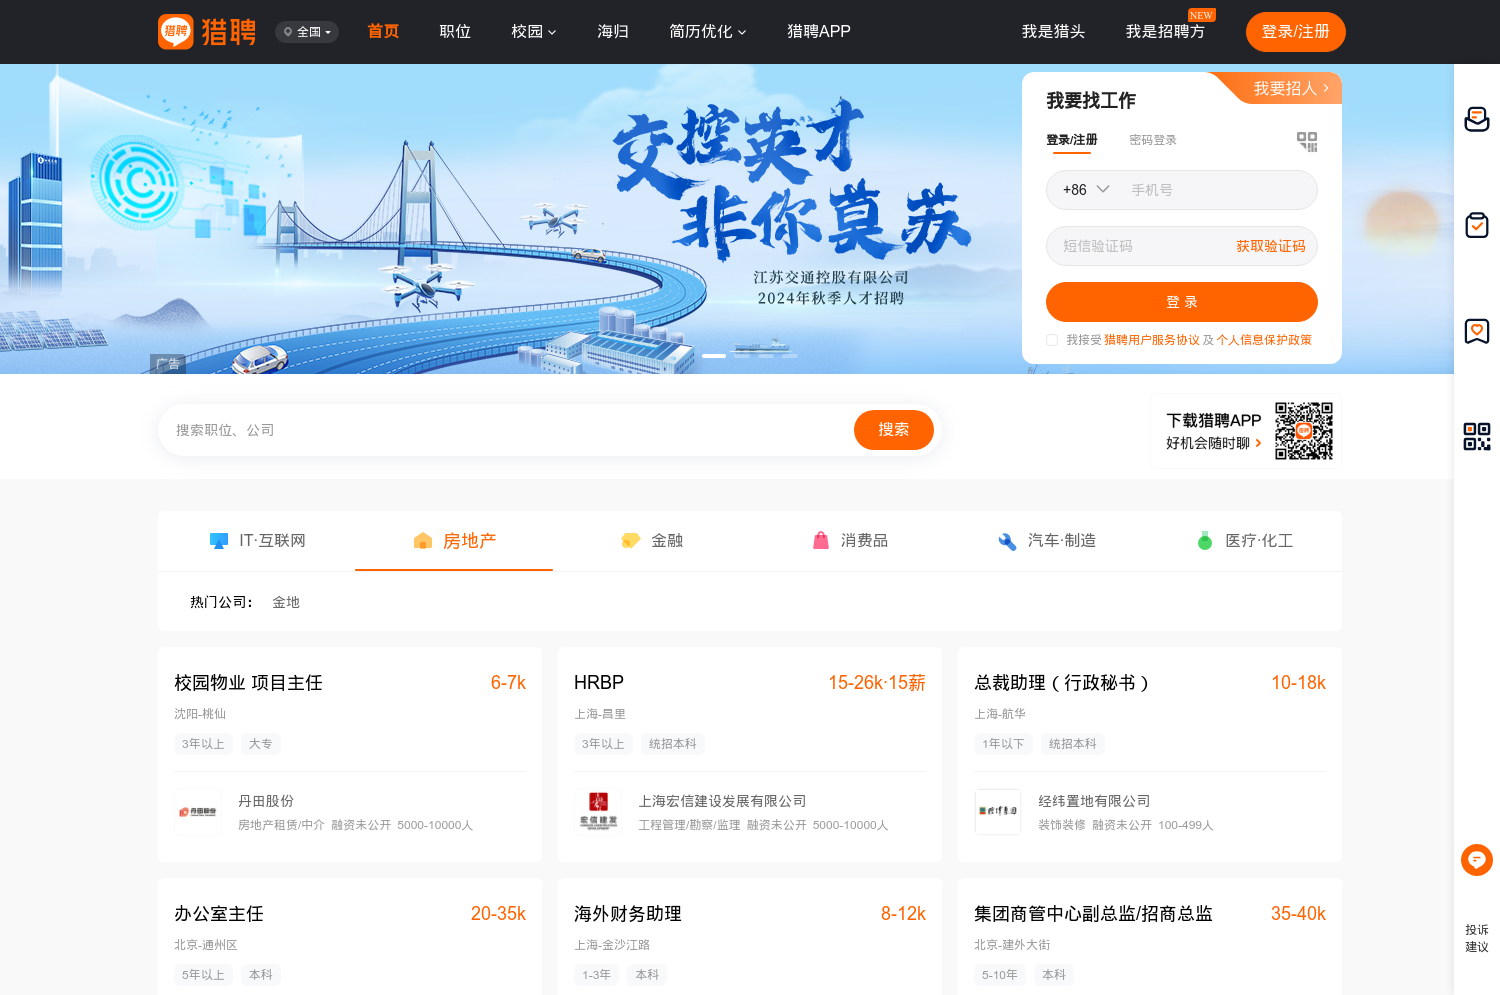
Task: Click the 上海宏信建设 company logo
Action: [x=598, y=812]
